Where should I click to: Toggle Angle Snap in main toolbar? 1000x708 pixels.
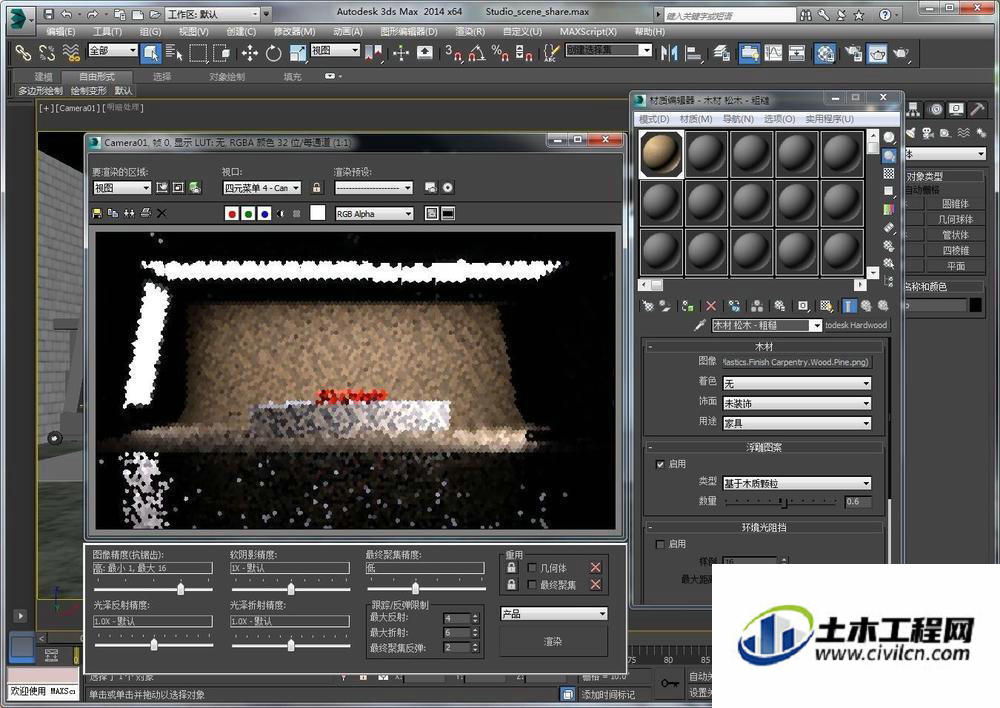pyautogui.click(x=476, y=52)
